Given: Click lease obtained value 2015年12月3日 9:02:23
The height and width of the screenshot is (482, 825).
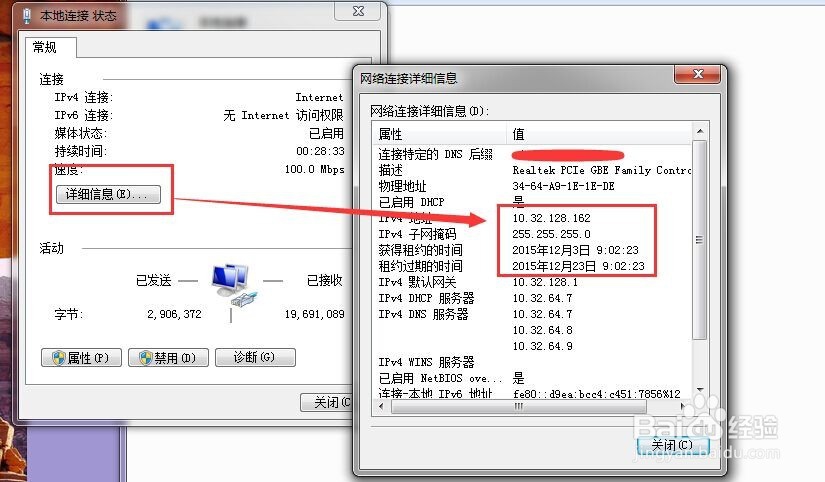Looking at the screenshot, I should (x=576, y=250).
